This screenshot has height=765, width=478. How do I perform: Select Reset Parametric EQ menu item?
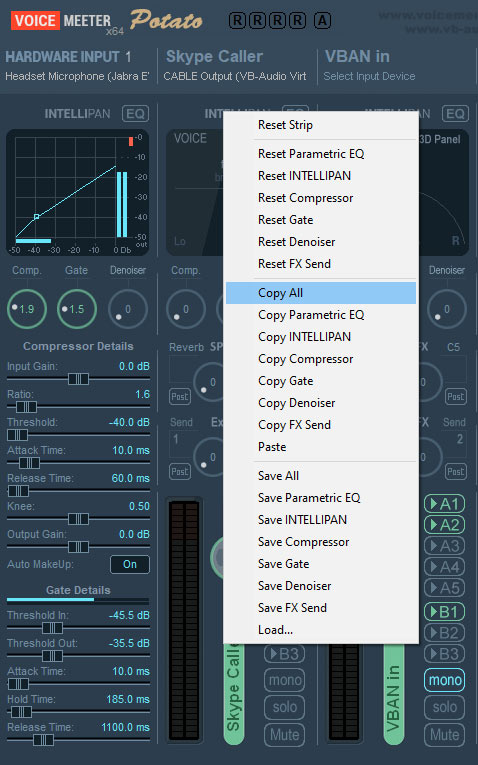coord(321,154)
